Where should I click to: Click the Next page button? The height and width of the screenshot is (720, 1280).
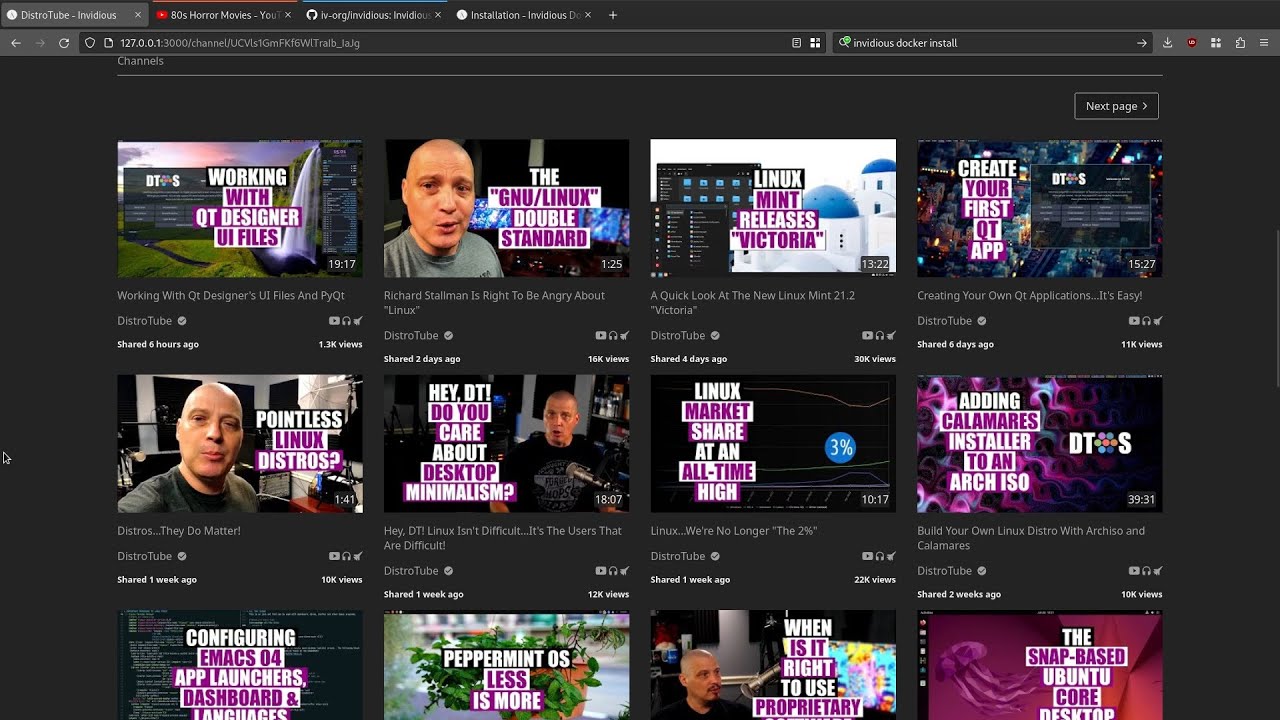(x=1116, y=106)
